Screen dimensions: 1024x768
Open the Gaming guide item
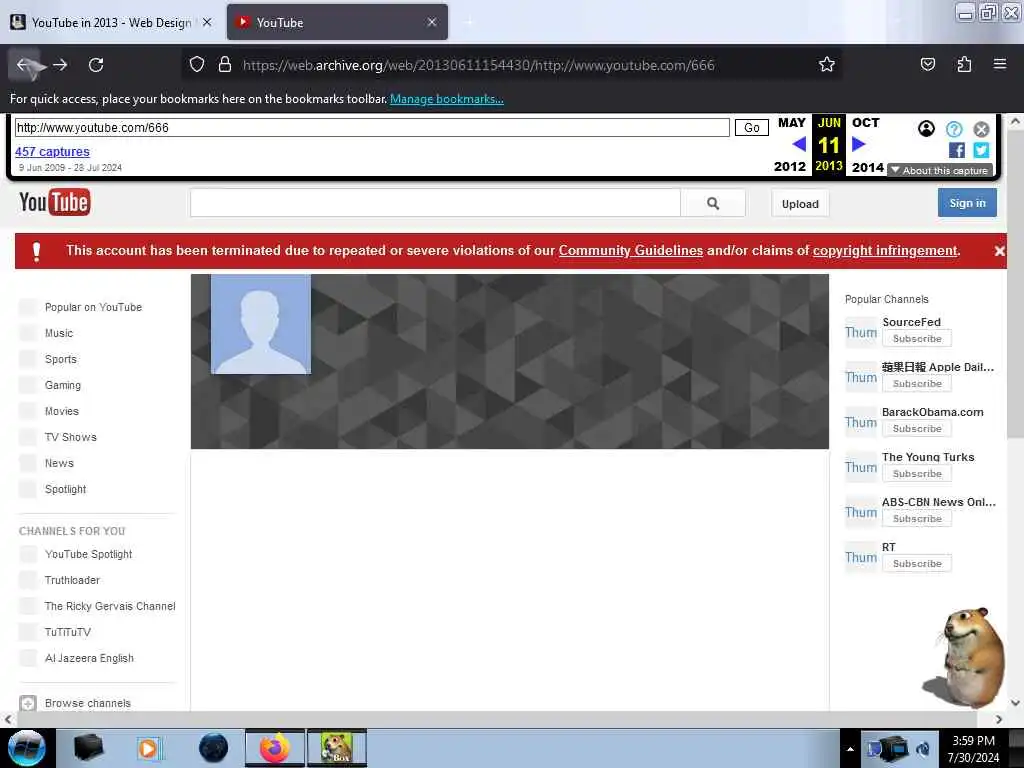tap(63, 385)
